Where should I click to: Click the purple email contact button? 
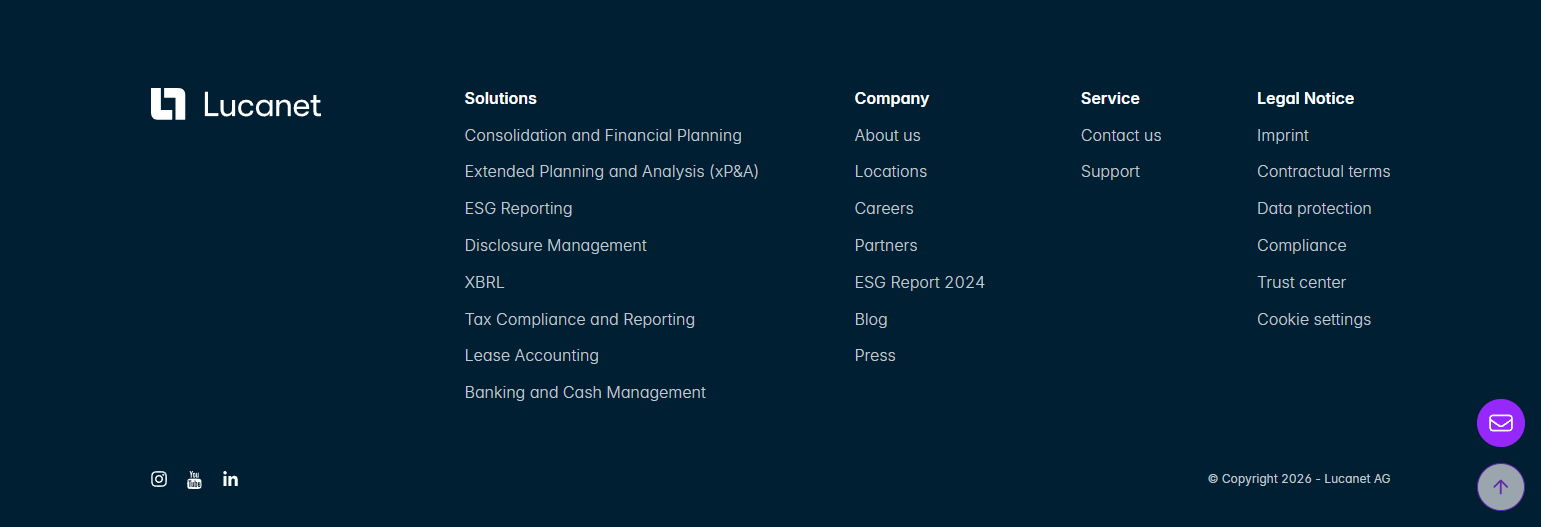1500,423
